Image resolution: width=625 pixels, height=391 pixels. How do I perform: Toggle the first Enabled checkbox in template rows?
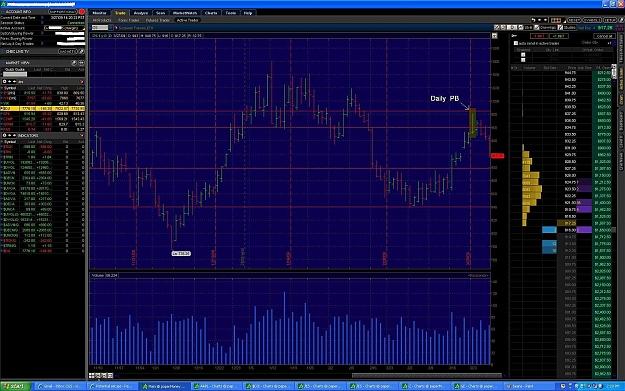pos(523,55)
